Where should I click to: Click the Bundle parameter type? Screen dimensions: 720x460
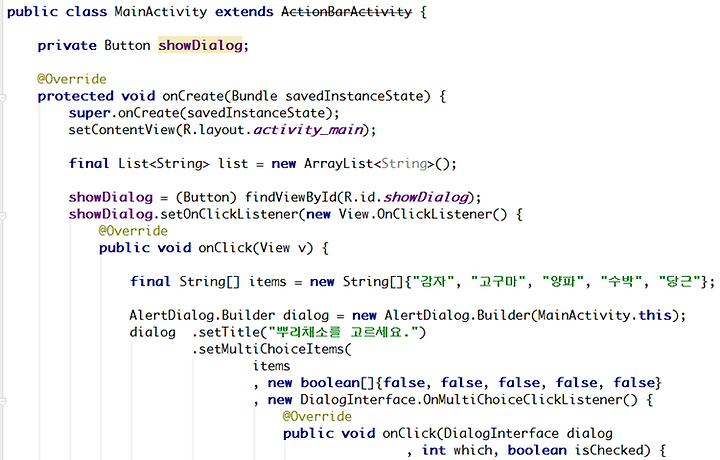click(x=254, y=96)
